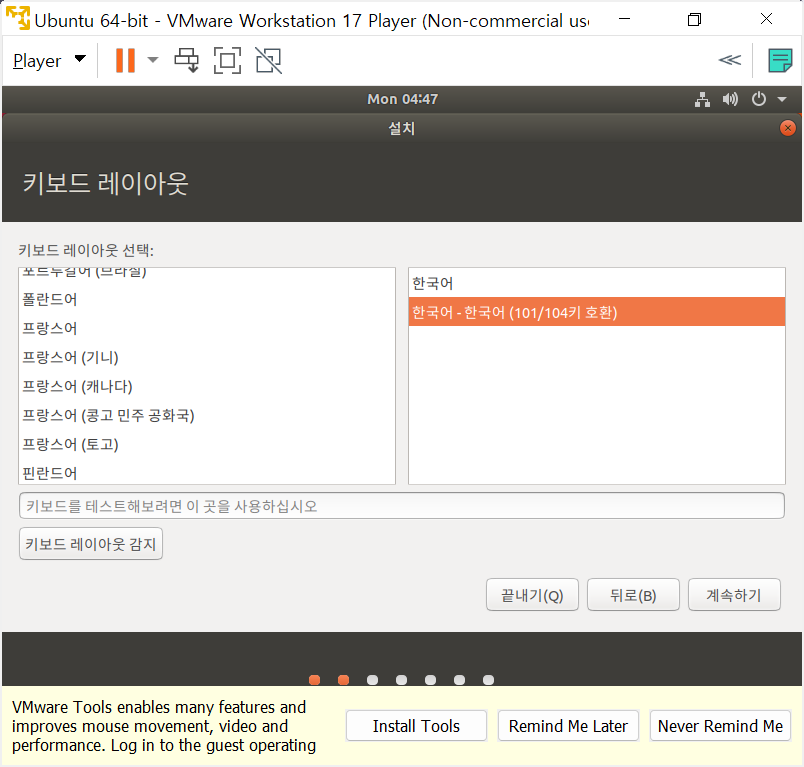Select 프랑스어 (토고) layout
Image resolution: width=804 pixels, height=767 pixels.
coord(207,444)
